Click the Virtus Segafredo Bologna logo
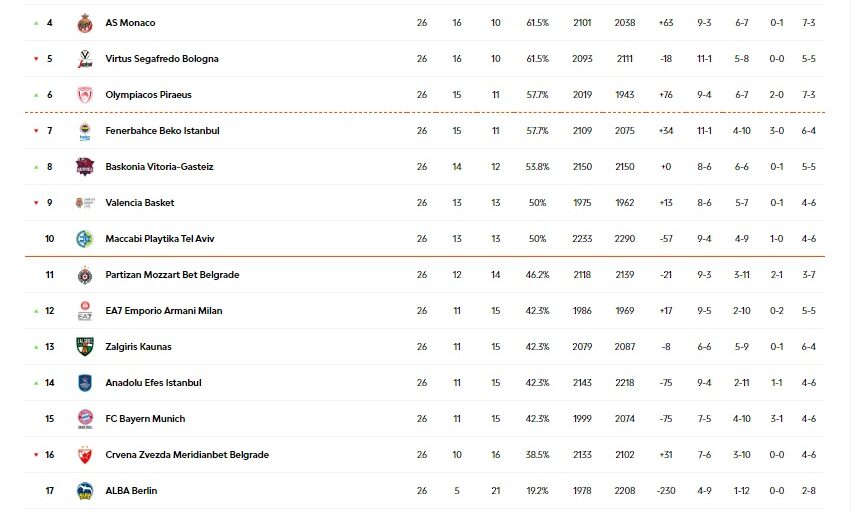Viewport: 851px width, 513px height. (85, 59)
